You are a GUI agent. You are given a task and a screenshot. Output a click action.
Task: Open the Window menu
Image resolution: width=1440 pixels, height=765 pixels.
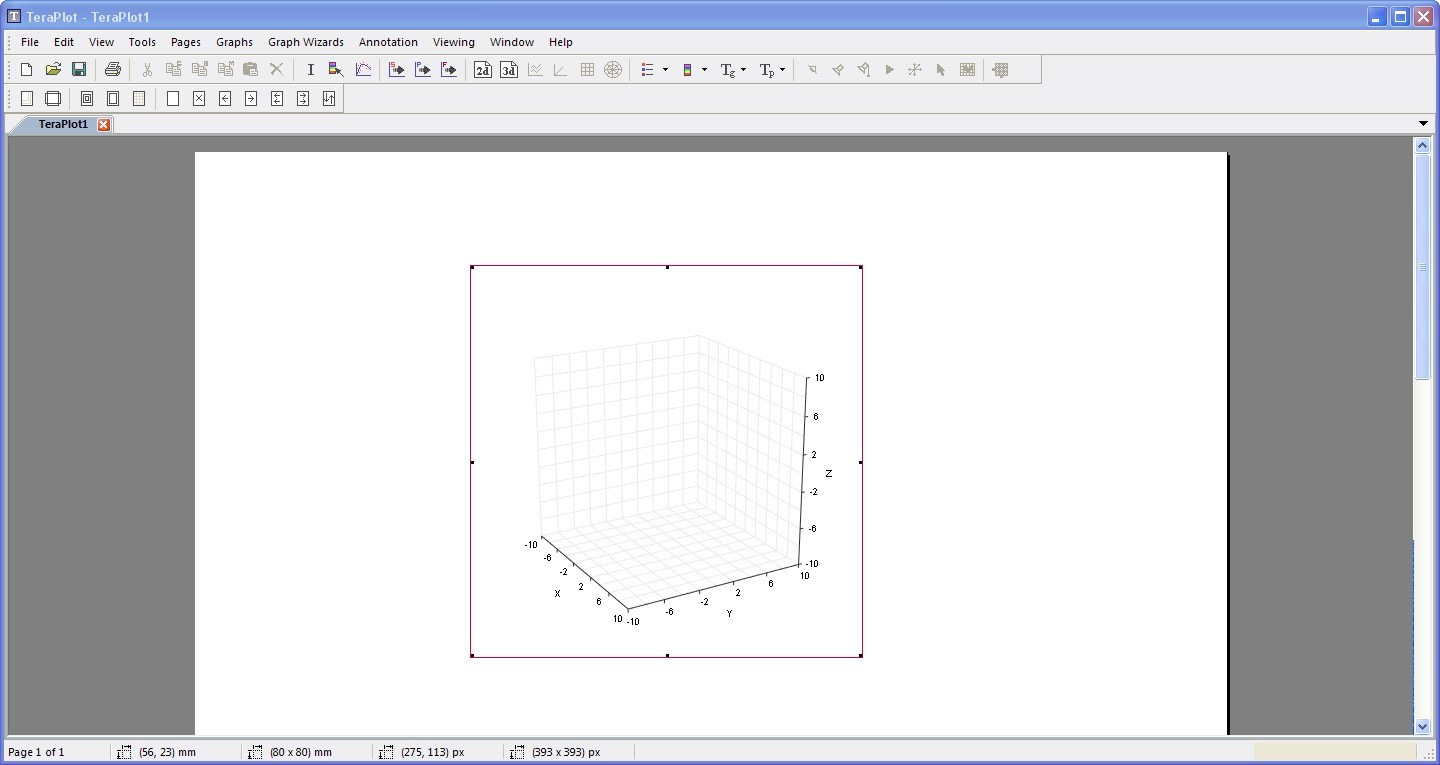[512, 42]
